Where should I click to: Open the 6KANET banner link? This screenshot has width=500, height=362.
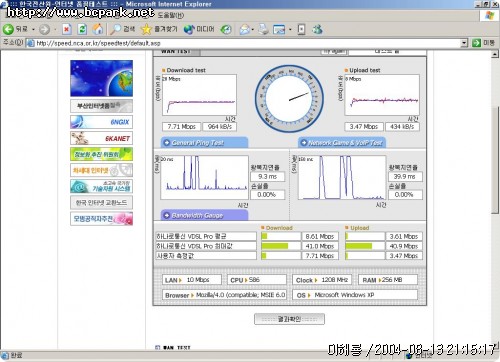point(101,138)
